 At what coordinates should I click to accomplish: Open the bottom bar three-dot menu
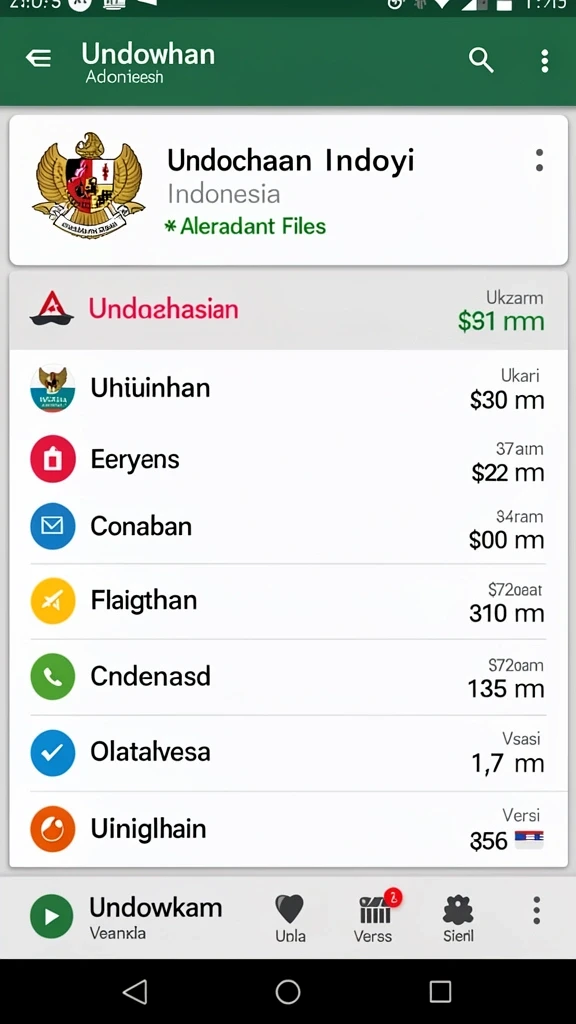click(x=536, y=910)
